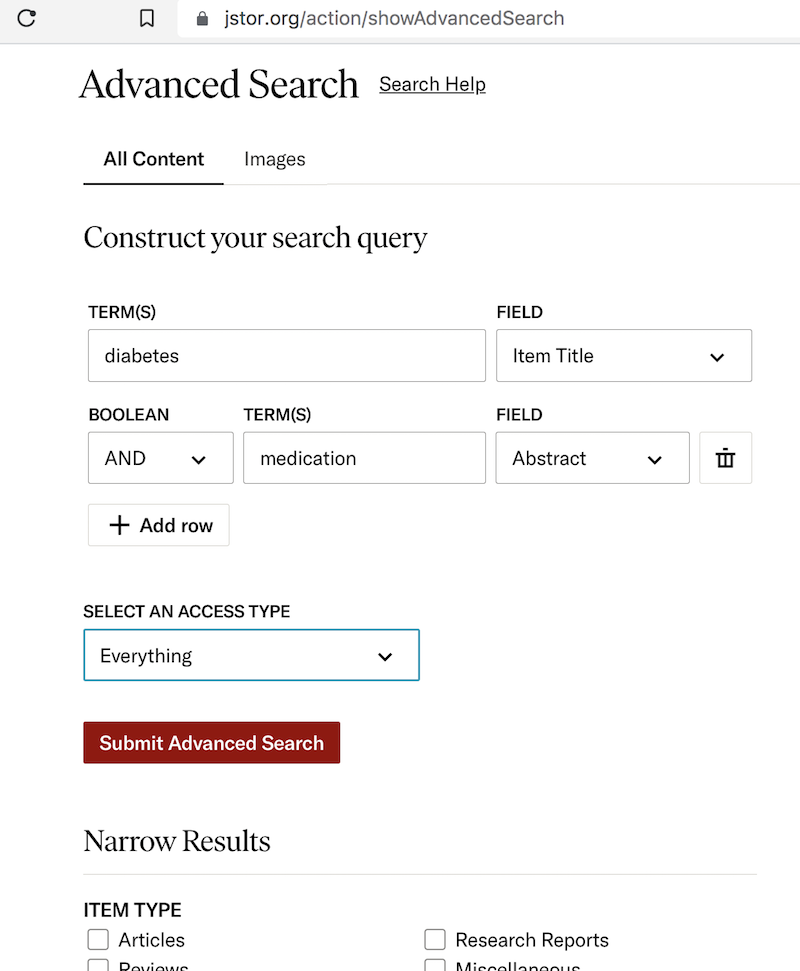Open the Item Title field dropdown
Screen dimensions: 800x971
pos(623,356)
